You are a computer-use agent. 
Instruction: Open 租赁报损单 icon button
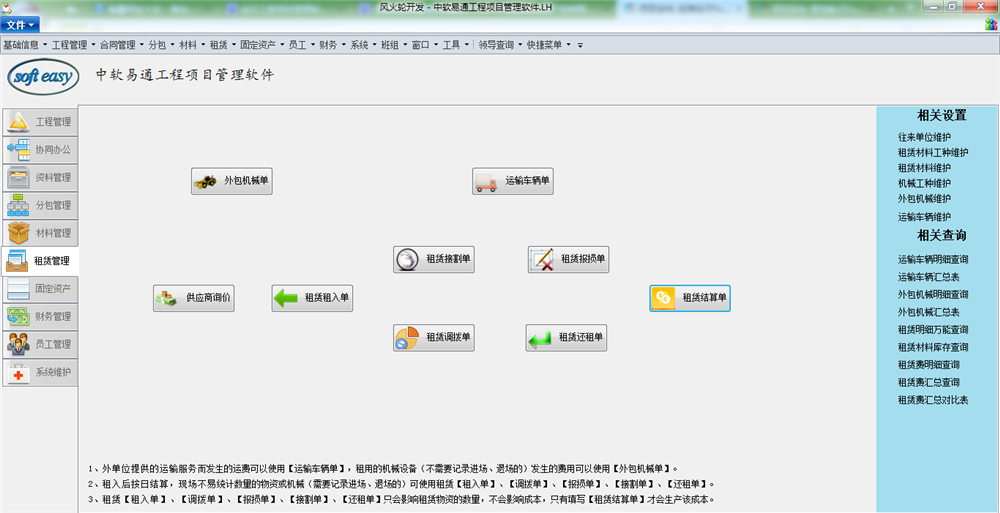[x=568, y=259]
